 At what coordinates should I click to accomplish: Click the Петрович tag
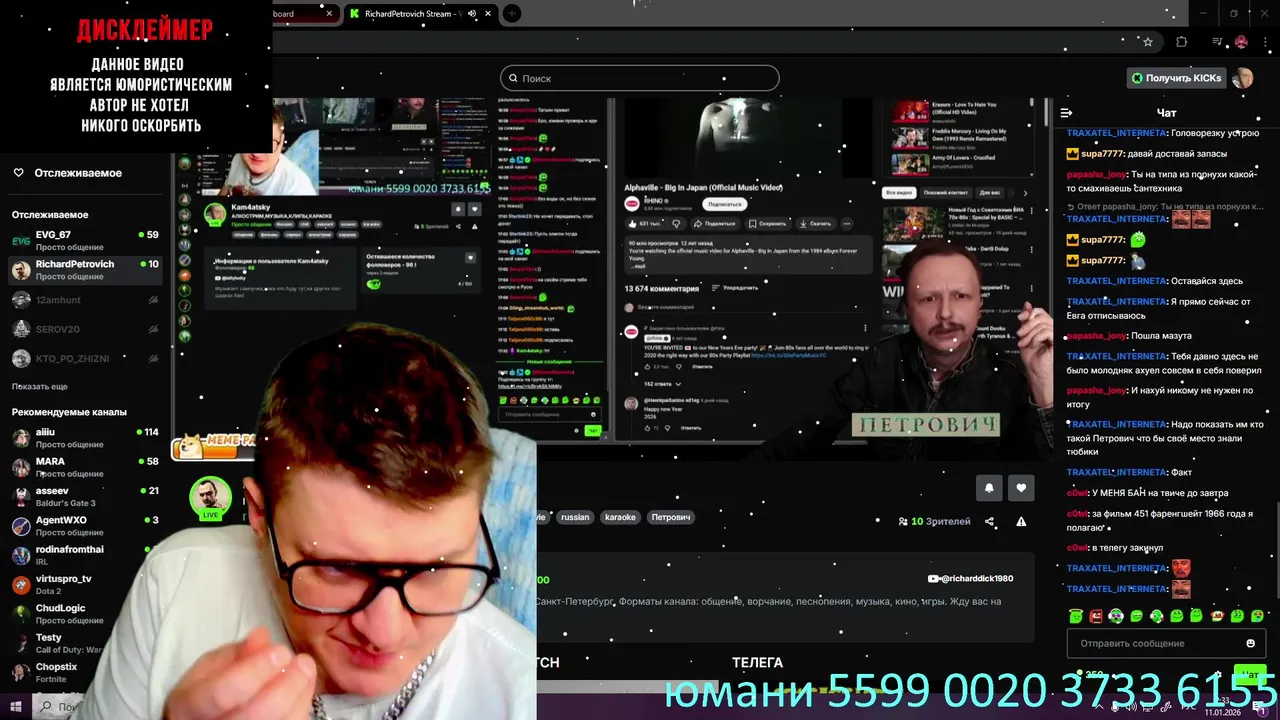pyautogui.click(x=671, y=517)
